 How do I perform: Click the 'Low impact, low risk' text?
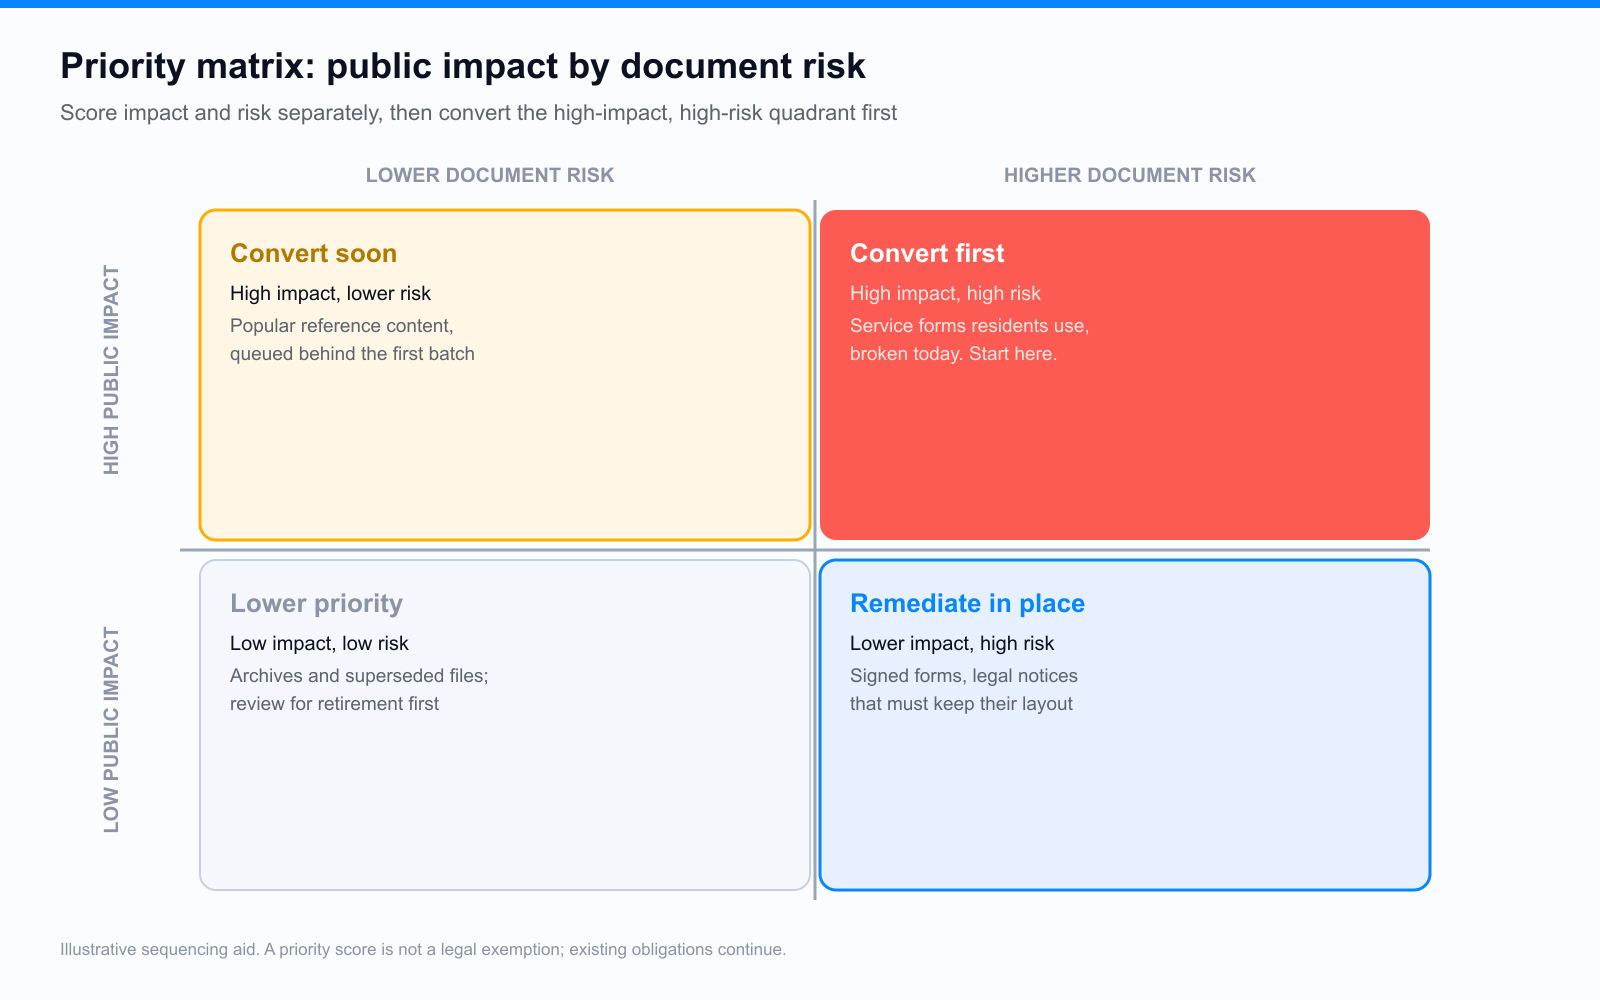pos(319,643)
